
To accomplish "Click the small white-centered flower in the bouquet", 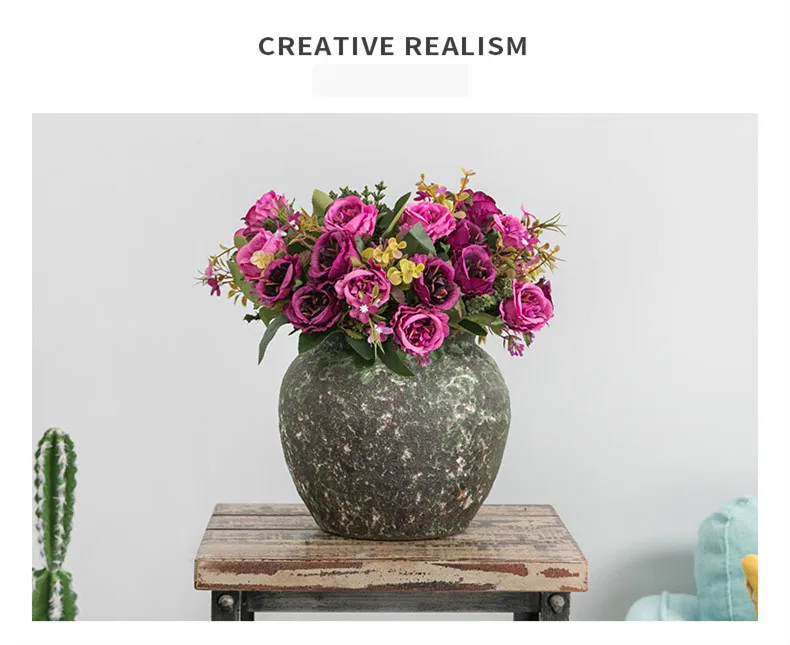I will 364,308.
